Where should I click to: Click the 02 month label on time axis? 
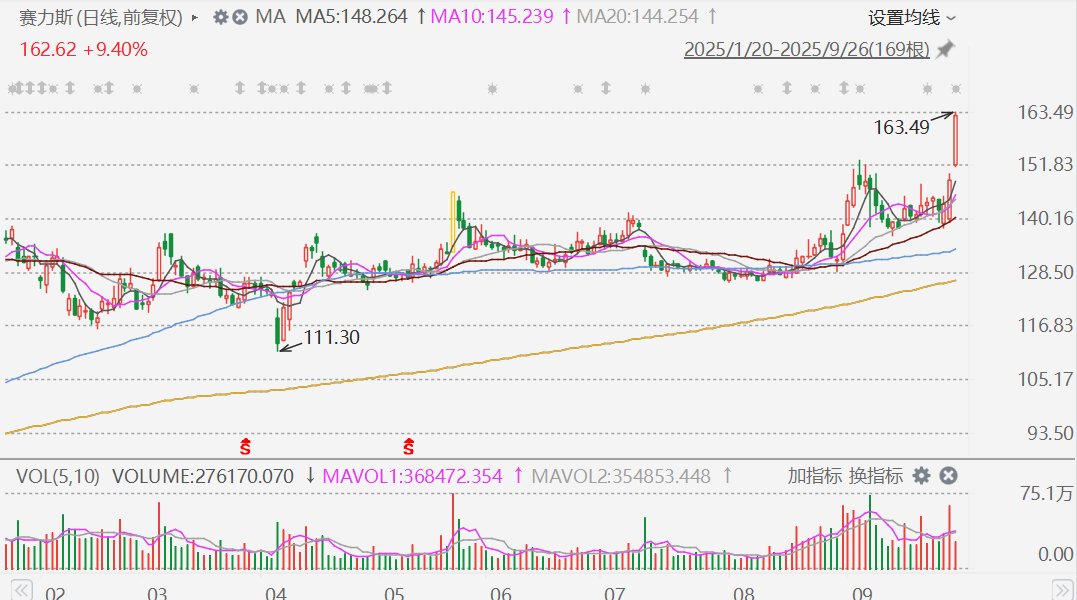55,593
